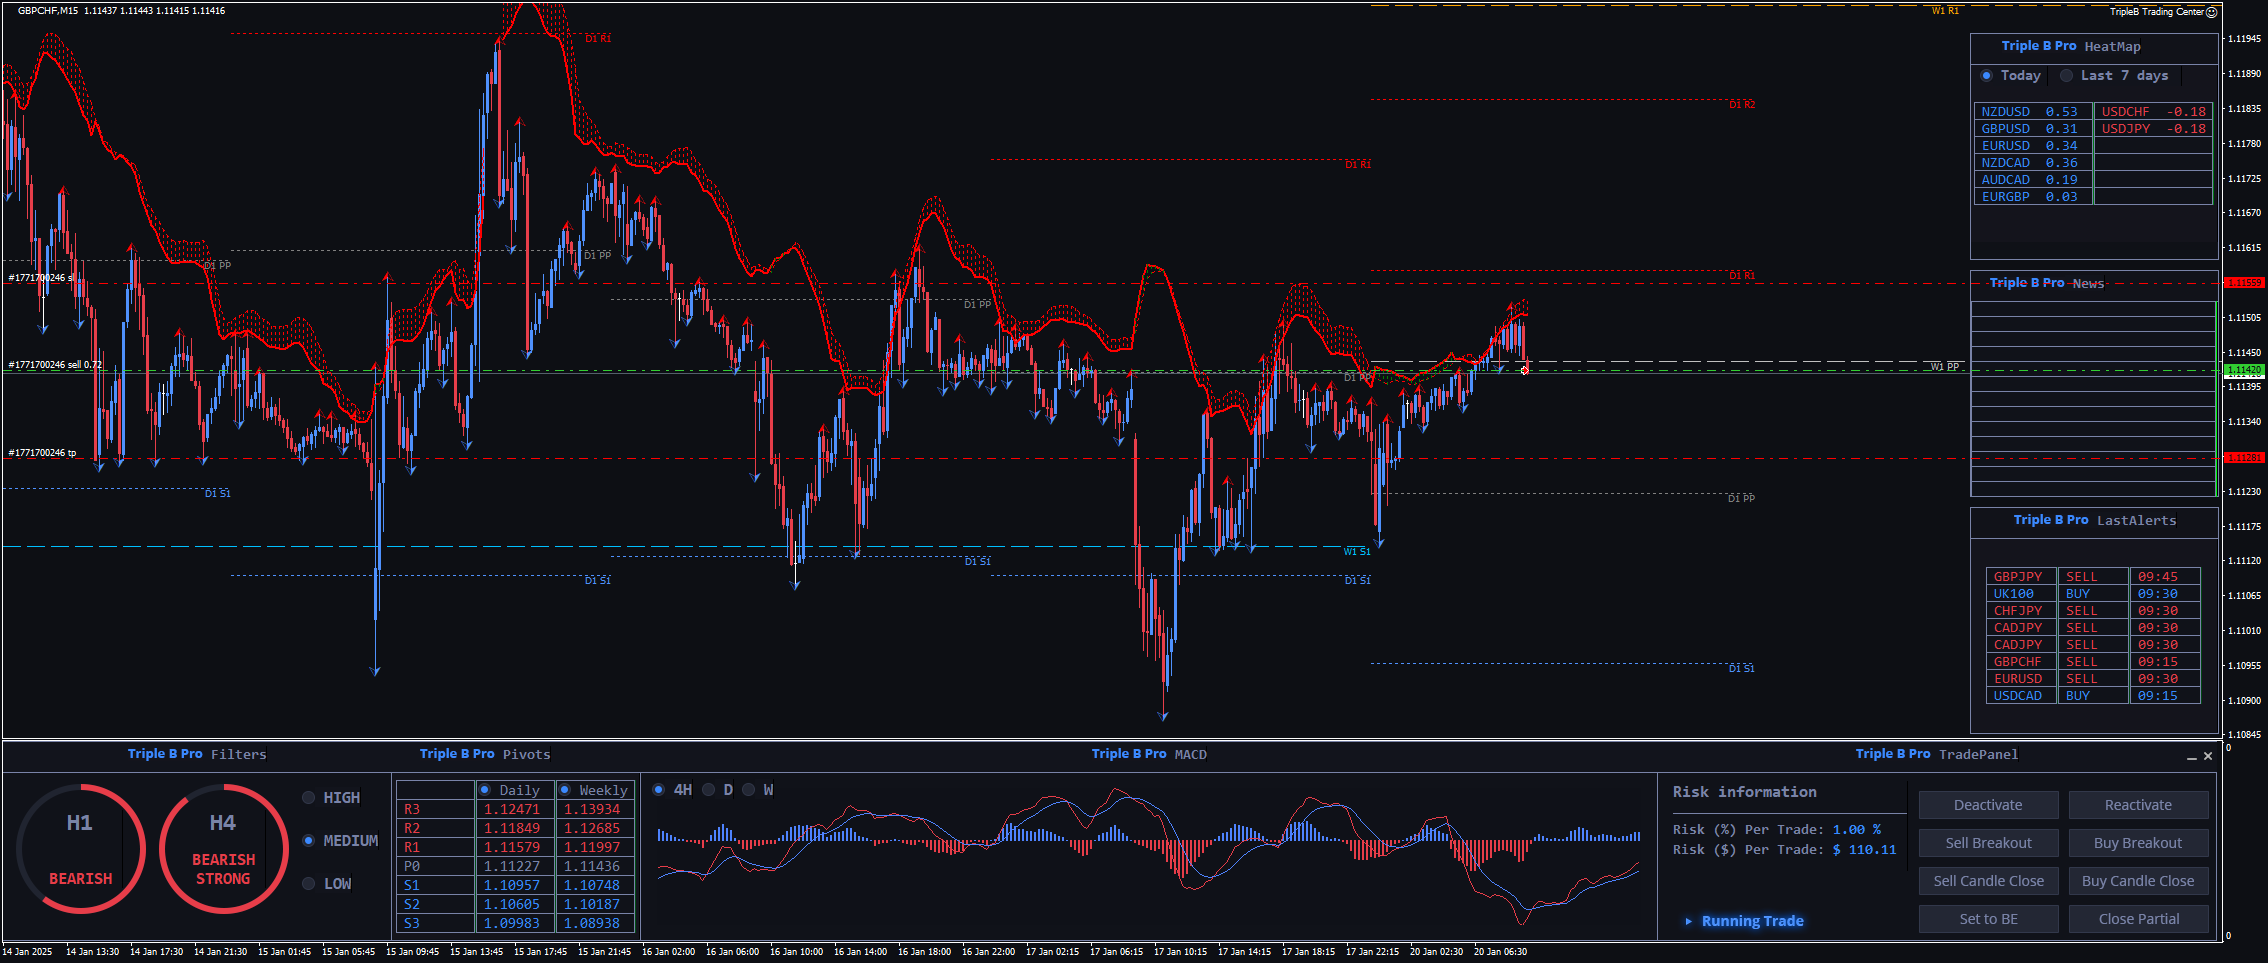The image size is (2268, 963).
Task: Close the TradePanel using the X icon
Action: click(x=2208, y=756)
